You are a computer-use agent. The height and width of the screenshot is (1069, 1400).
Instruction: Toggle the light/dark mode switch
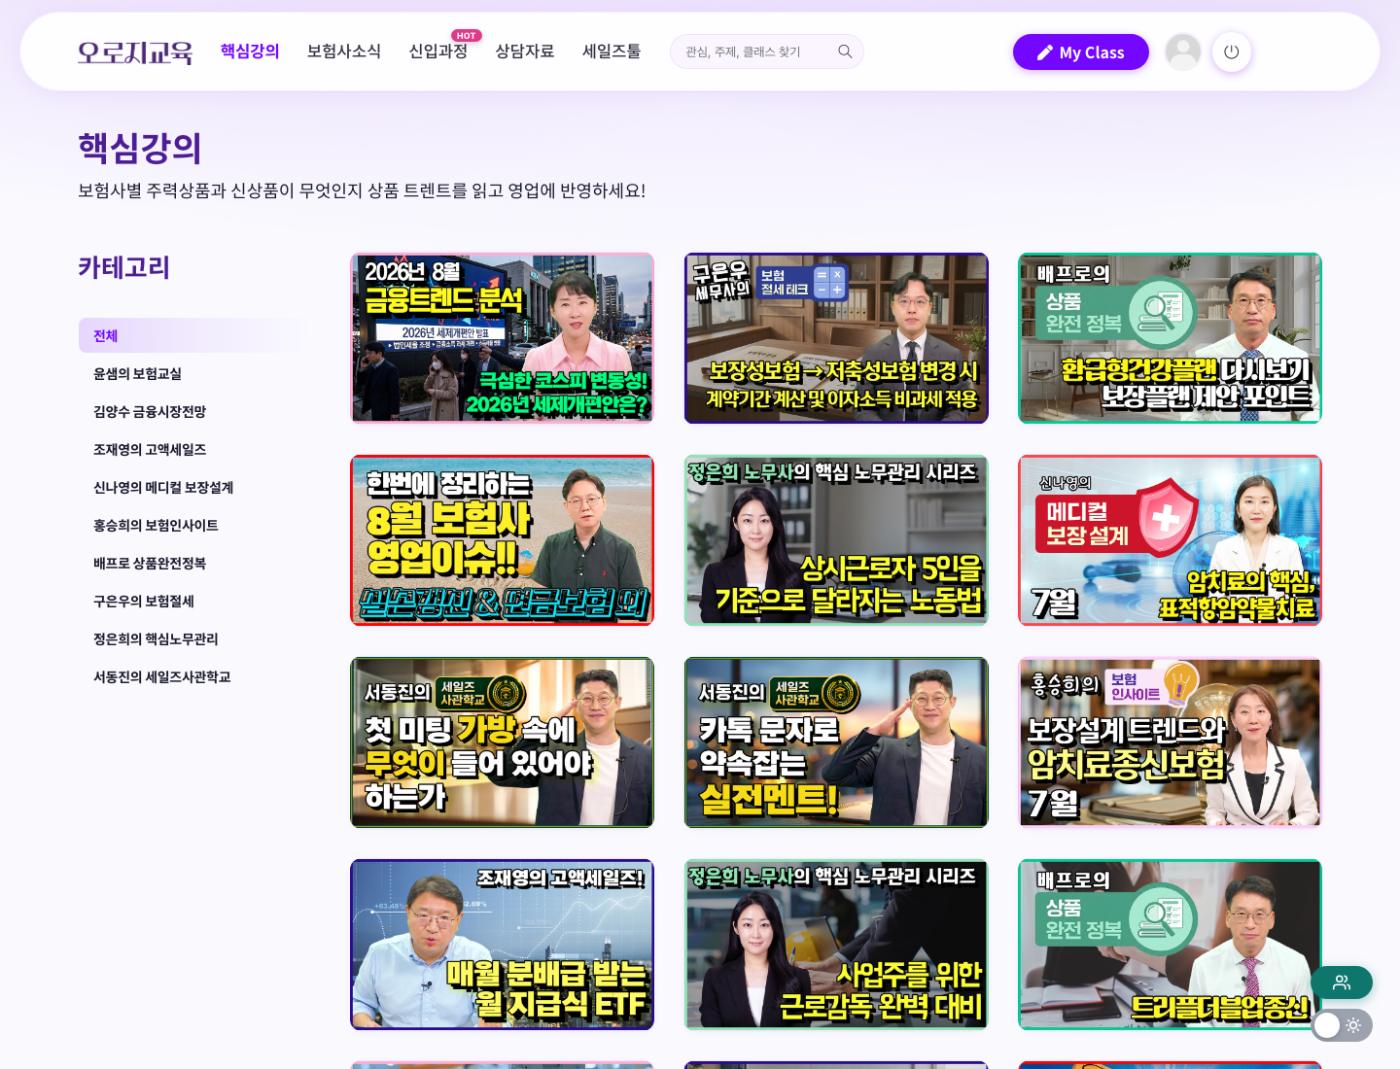(x=1341, y=1025)
